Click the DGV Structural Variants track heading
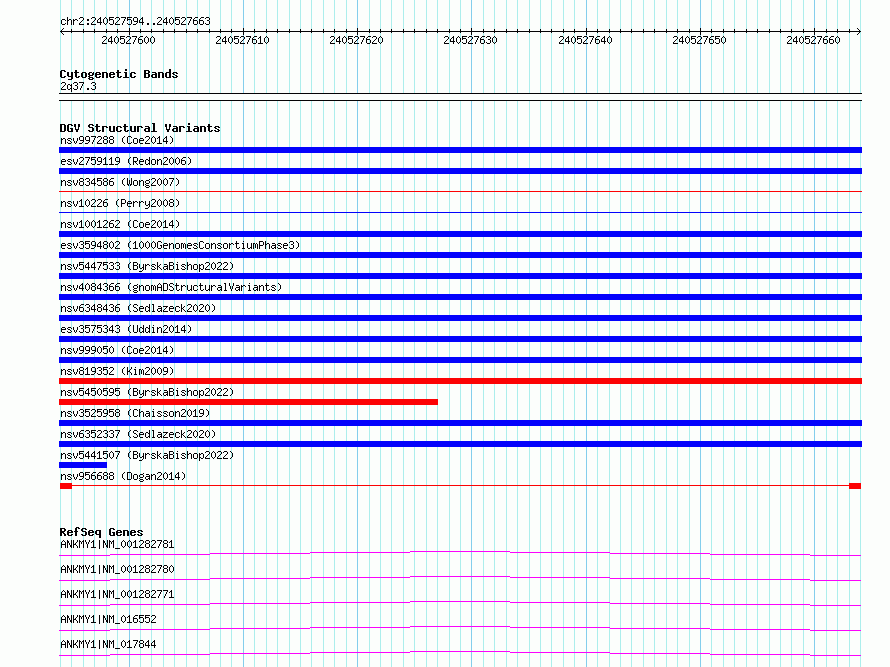890x667 pixels. [139, 128]
